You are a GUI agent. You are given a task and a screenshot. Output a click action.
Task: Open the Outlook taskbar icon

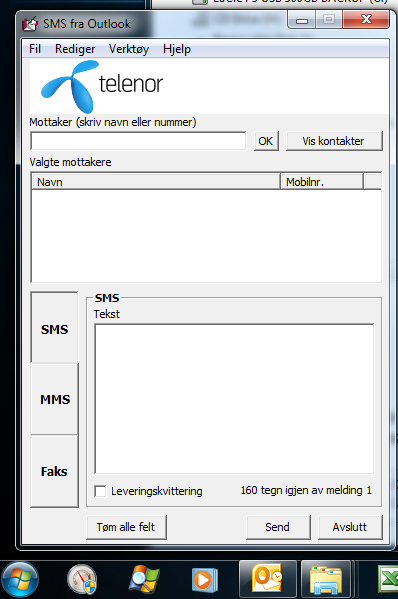point(267,580)
